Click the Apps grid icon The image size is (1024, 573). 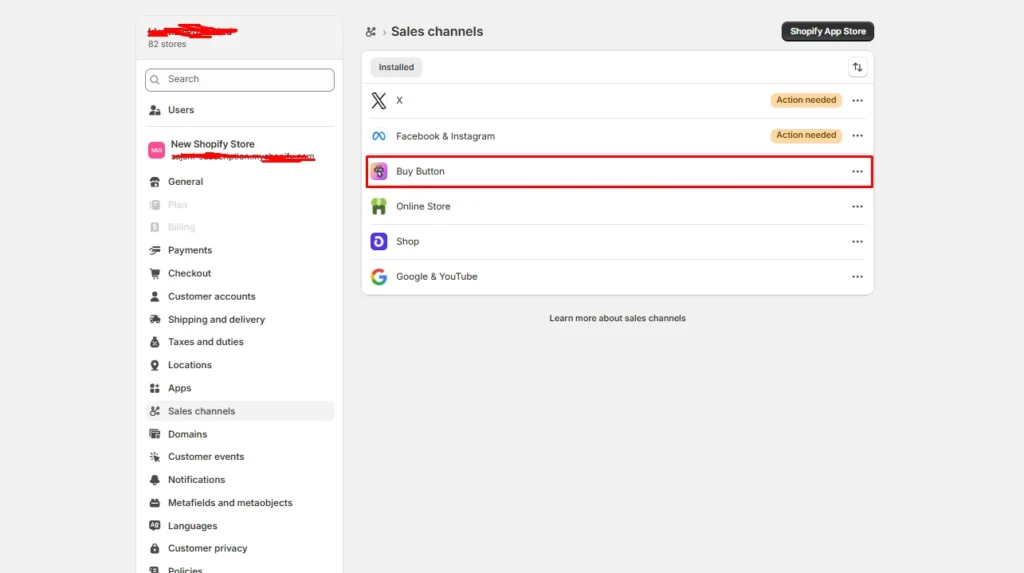(x=155, y=388)
